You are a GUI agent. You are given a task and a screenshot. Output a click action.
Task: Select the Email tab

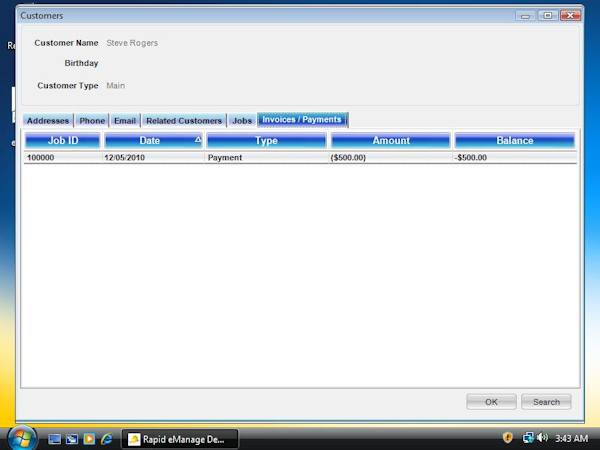coord(124,121)
